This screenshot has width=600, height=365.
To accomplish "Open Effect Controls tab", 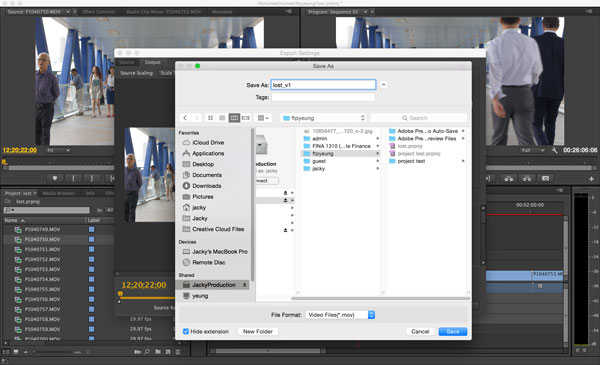I will point(99,12).
